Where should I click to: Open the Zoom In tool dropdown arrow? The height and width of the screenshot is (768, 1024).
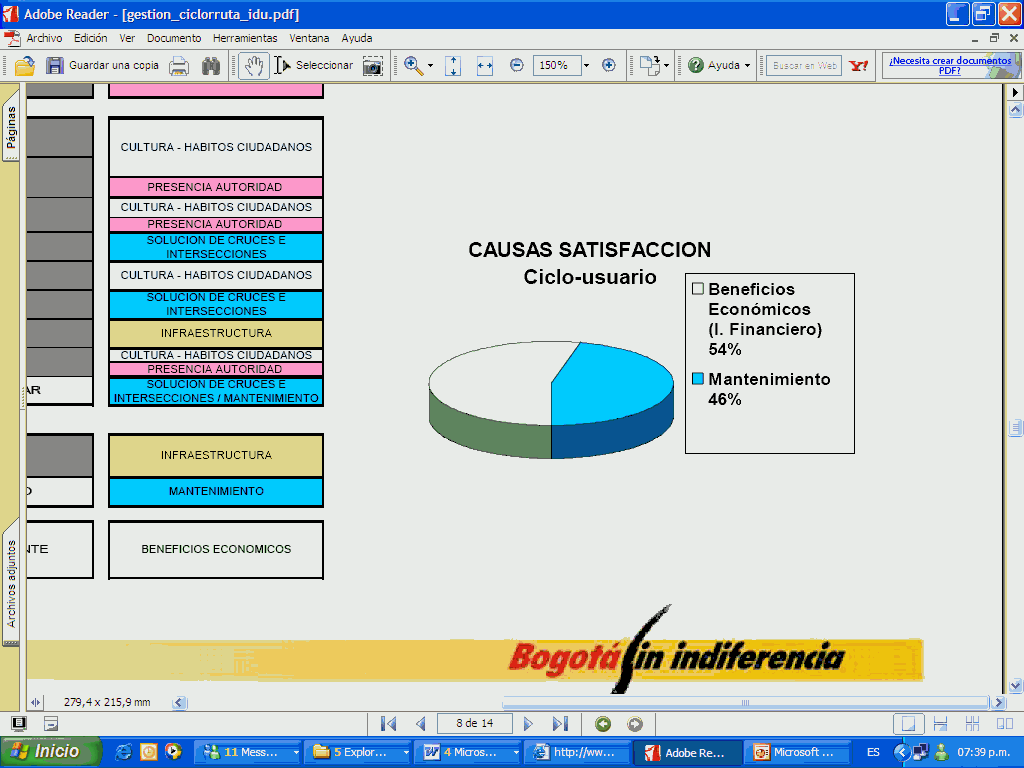(x=431, y=66)
